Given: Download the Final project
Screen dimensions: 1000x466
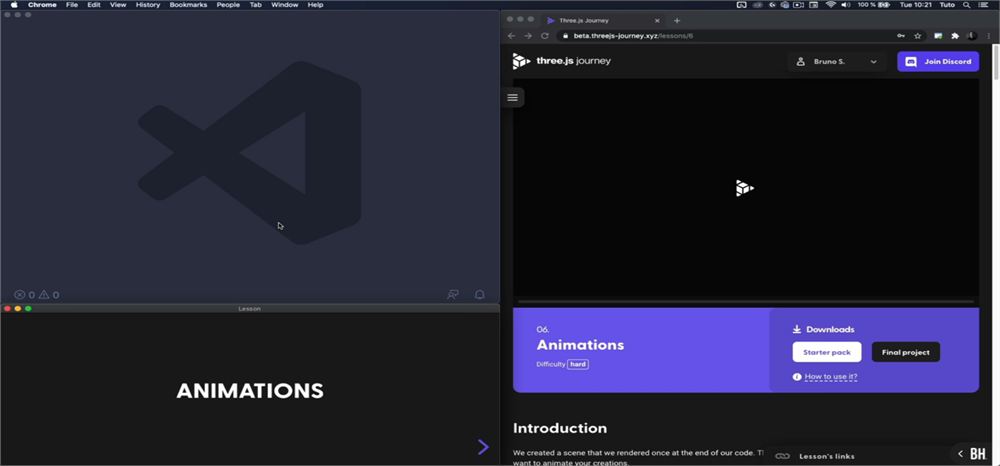Looking at the screenshot, I should click(x=906, y=352).
